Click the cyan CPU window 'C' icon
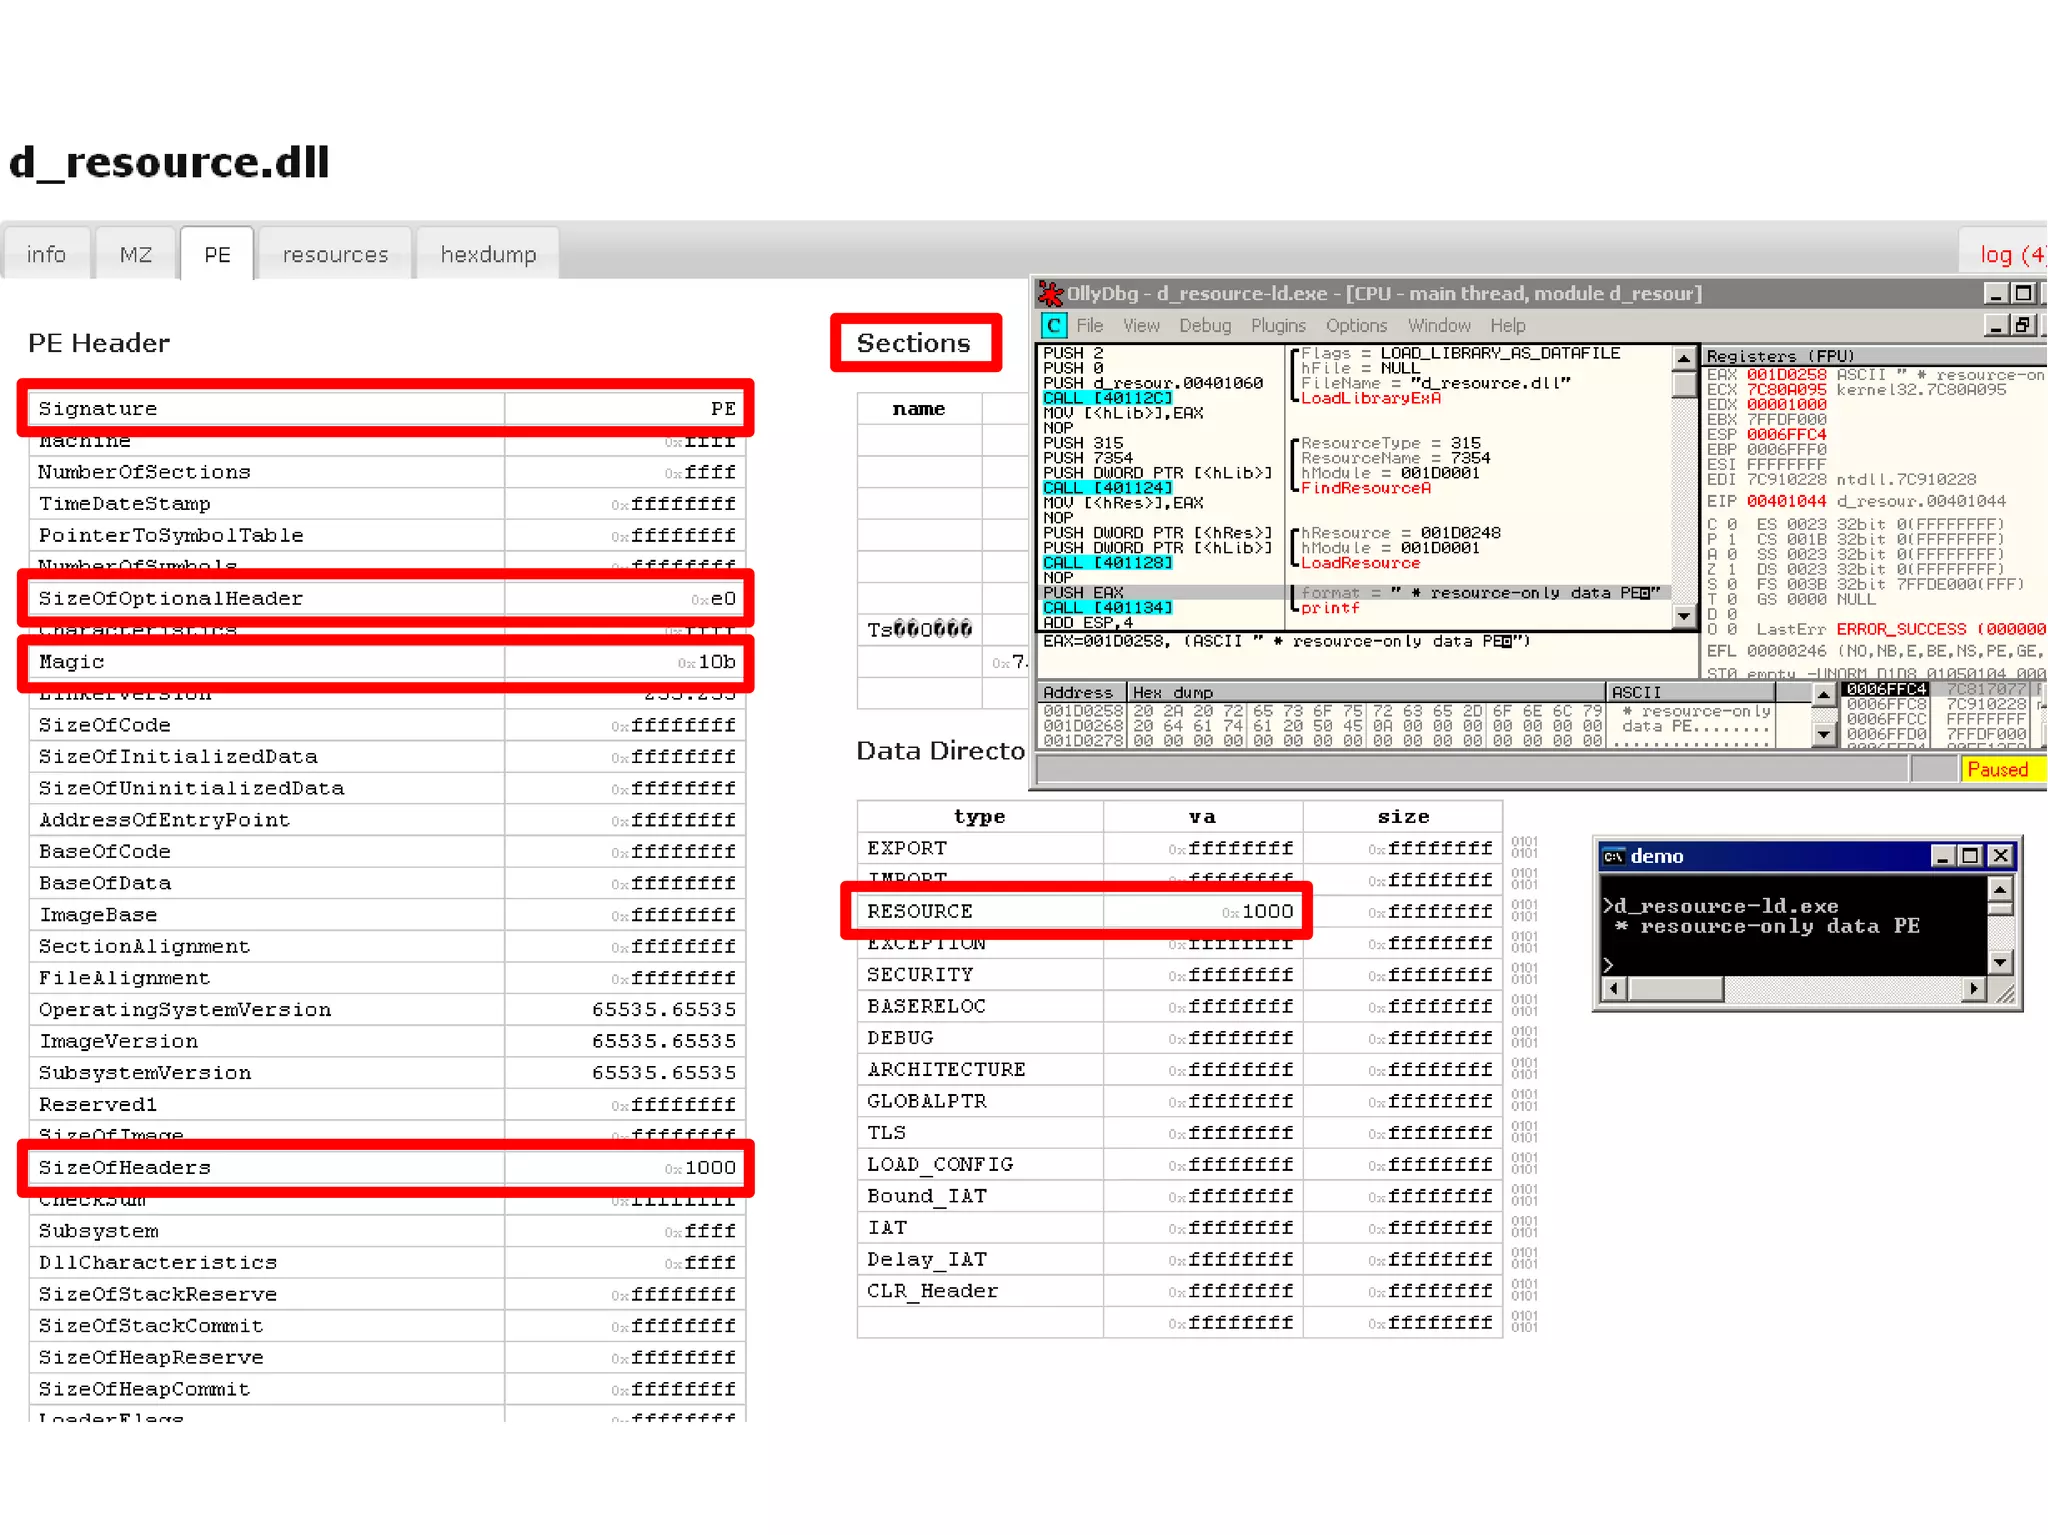 click(x=1053, y=326)
